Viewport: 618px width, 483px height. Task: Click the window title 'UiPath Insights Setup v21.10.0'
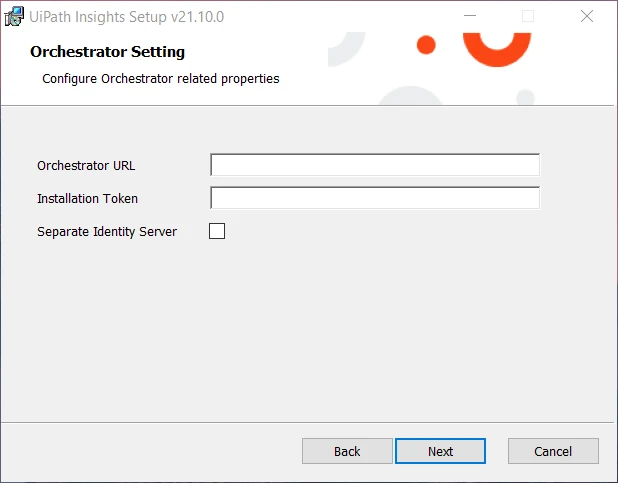127,17
